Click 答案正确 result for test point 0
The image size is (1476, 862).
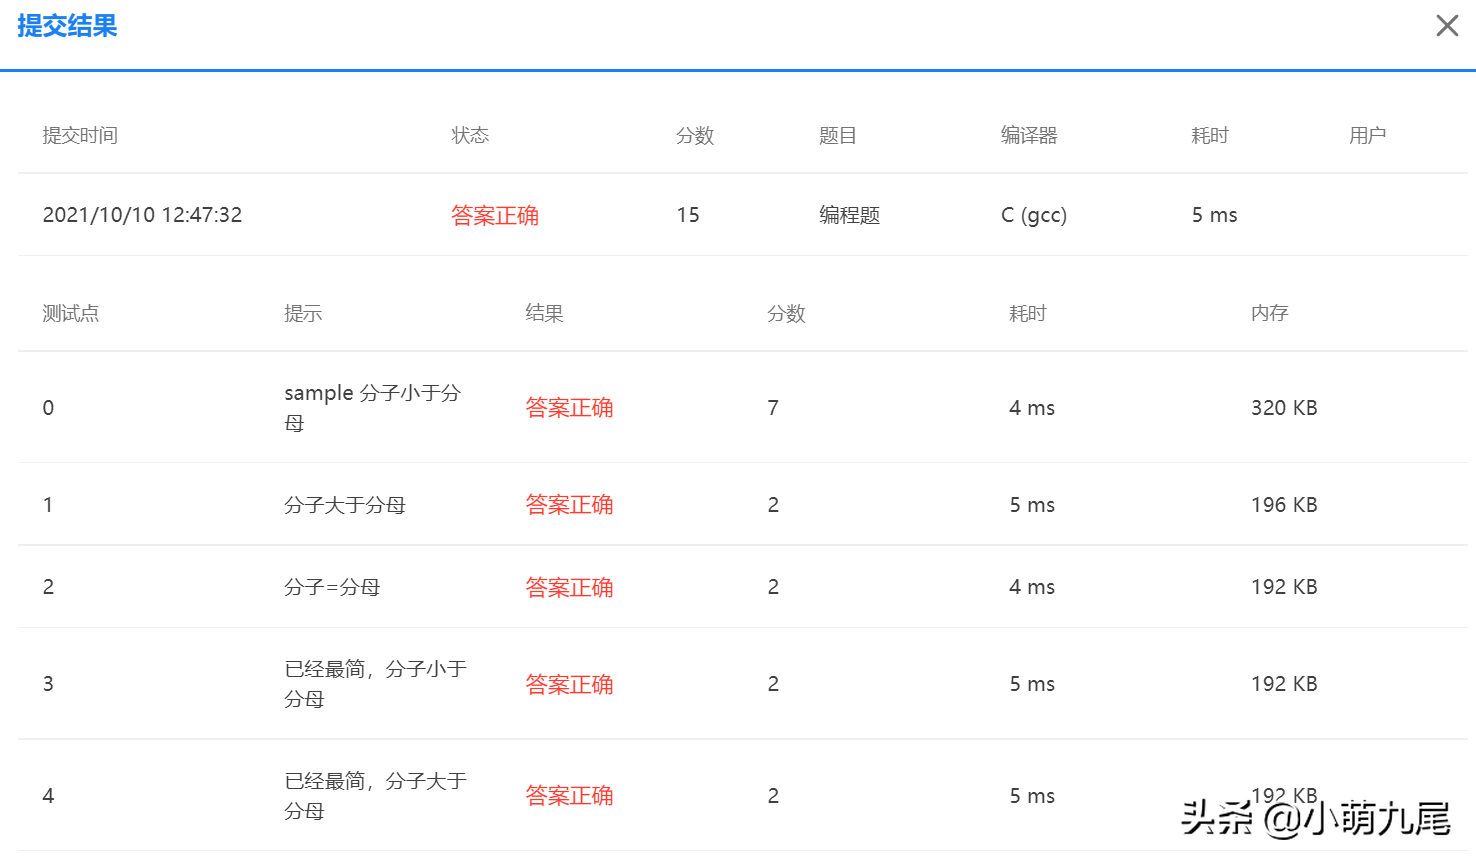(x=569, y=407)
